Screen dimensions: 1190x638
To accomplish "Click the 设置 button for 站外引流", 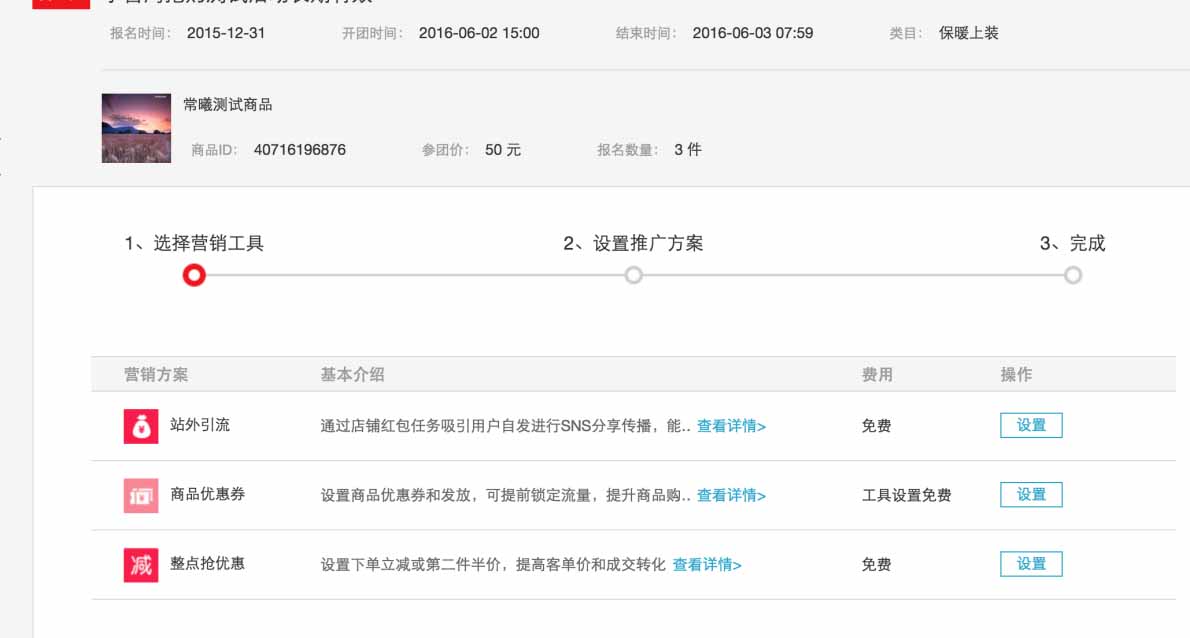I will coord(1031,426).
